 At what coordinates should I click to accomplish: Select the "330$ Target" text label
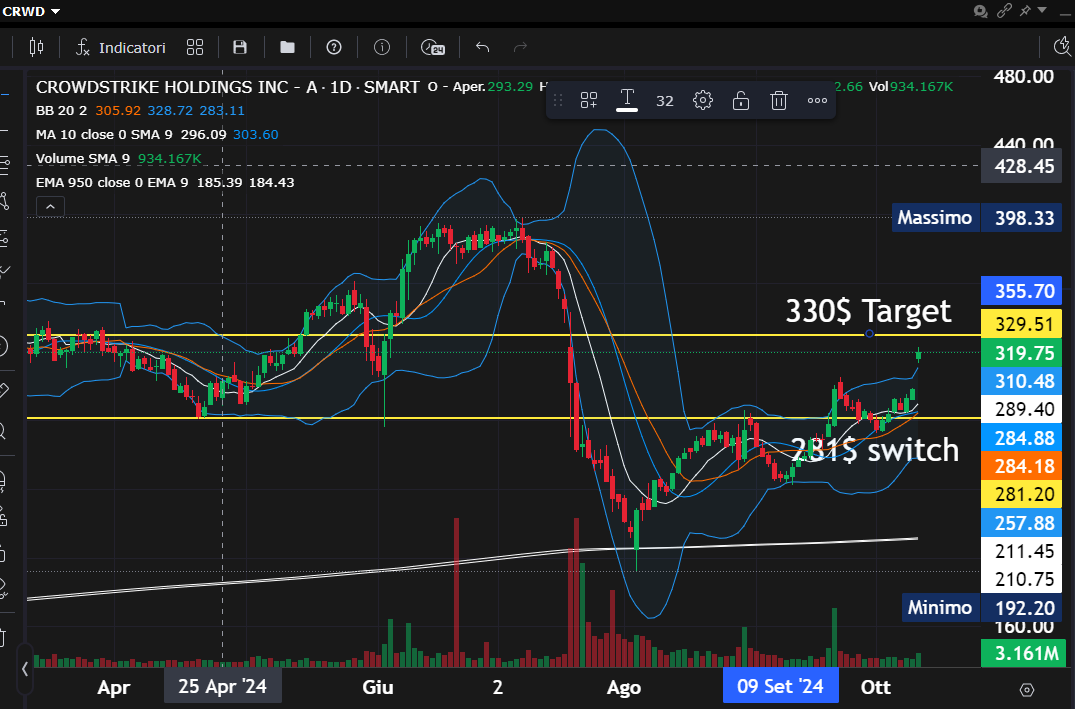pos(867,311)
